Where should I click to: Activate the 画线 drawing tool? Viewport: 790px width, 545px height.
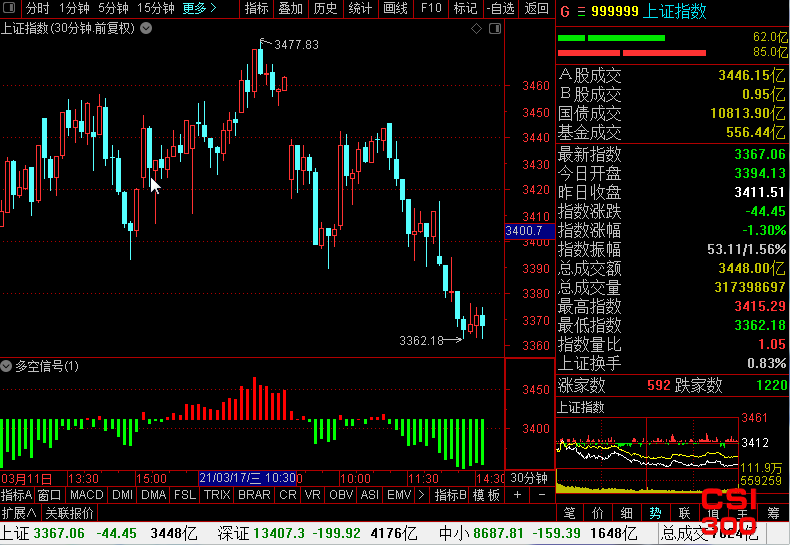click(x=396, y=8)
